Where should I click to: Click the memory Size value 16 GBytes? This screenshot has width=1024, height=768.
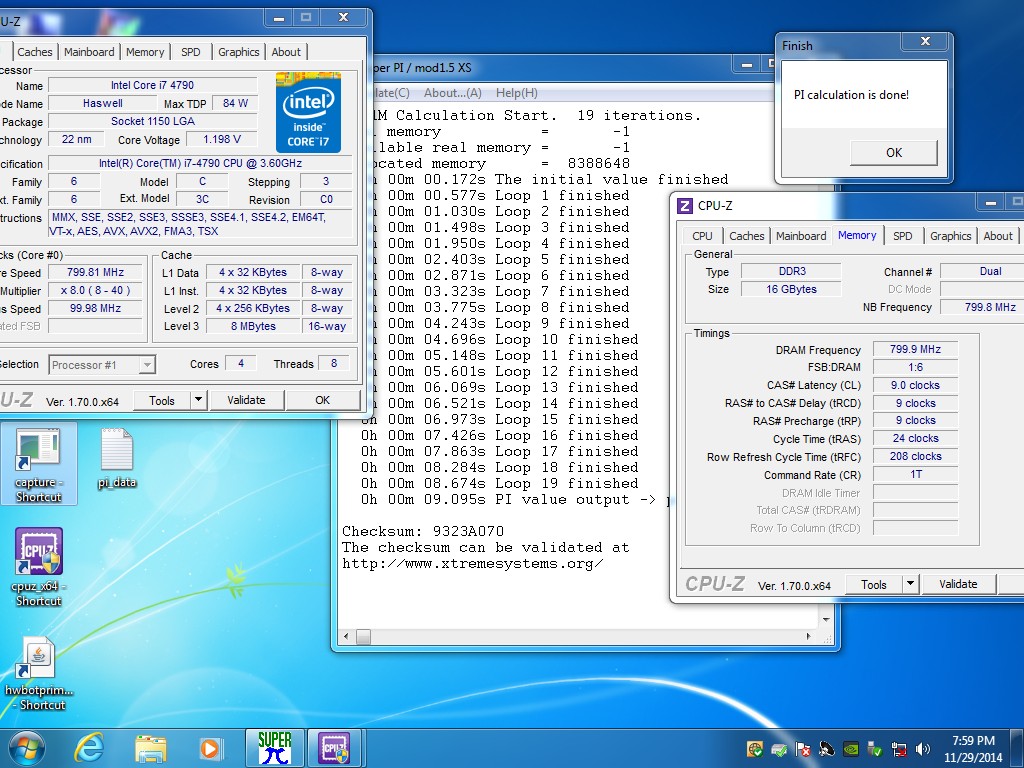(x=791, y=289)
